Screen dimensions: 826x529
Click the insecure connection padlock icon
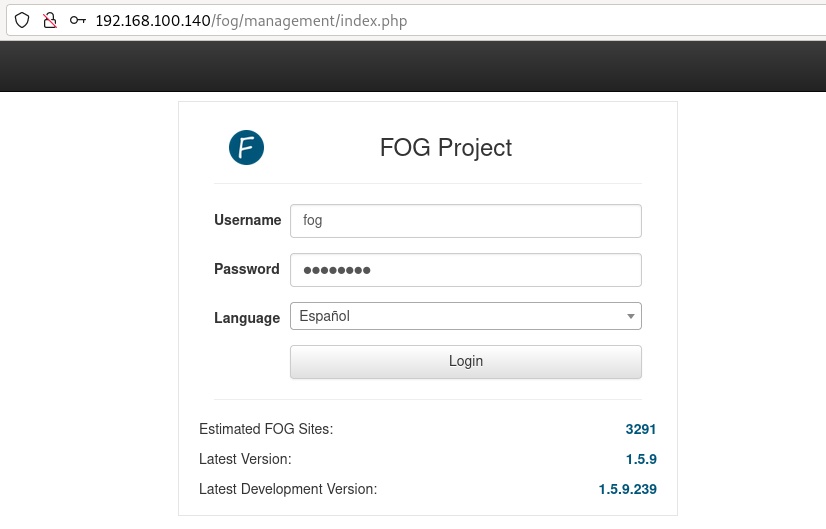(x=49, y=20)
